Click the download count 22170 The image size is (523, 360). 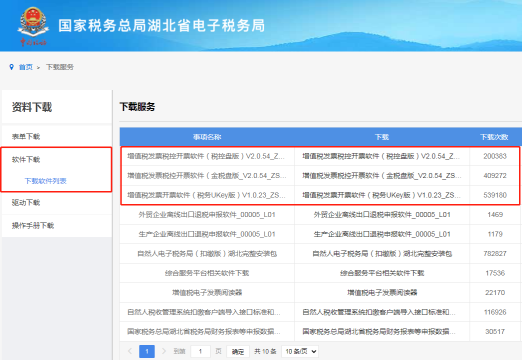tap(495, 293)
